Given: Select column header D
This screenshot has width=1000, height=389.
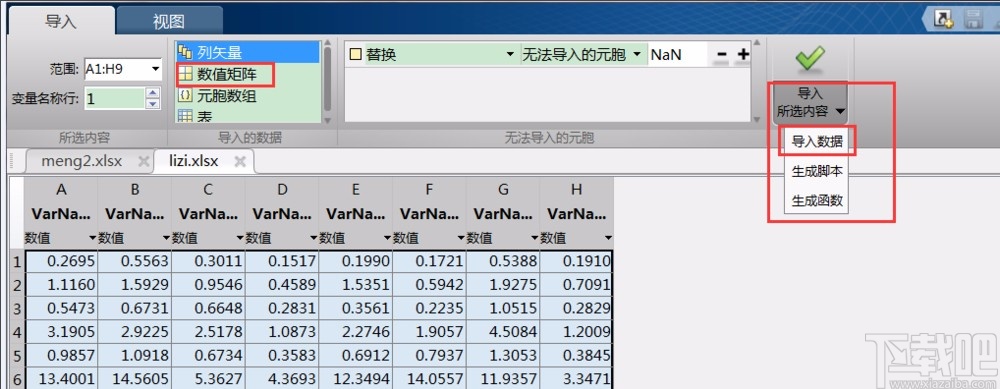Looking at the screenshot, I should tap(282, 189).
